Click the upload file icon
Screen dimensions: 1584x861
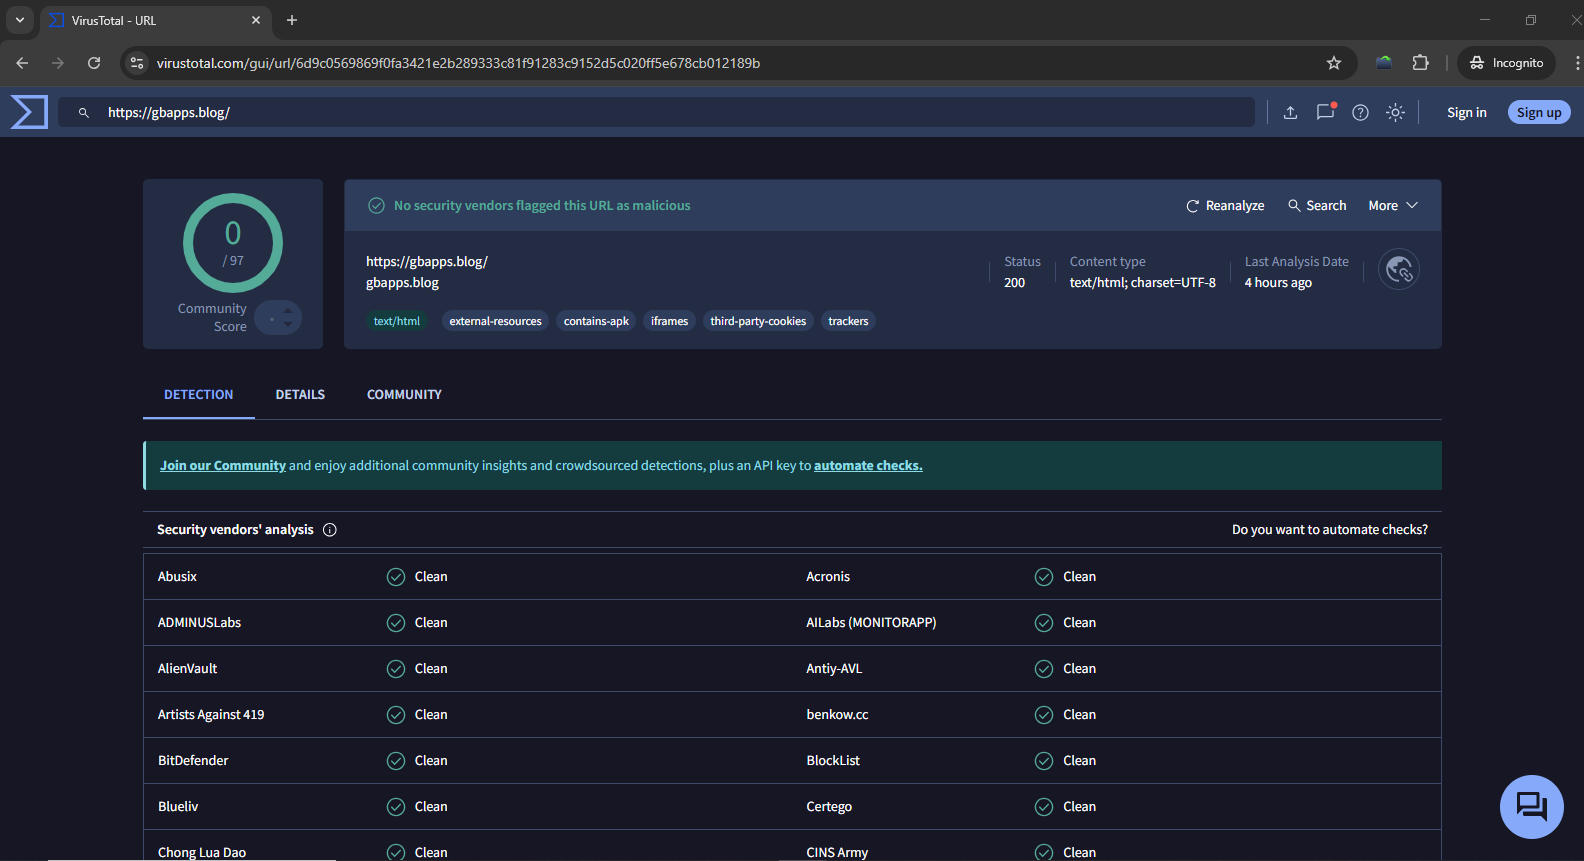(x=1290, y=112)
